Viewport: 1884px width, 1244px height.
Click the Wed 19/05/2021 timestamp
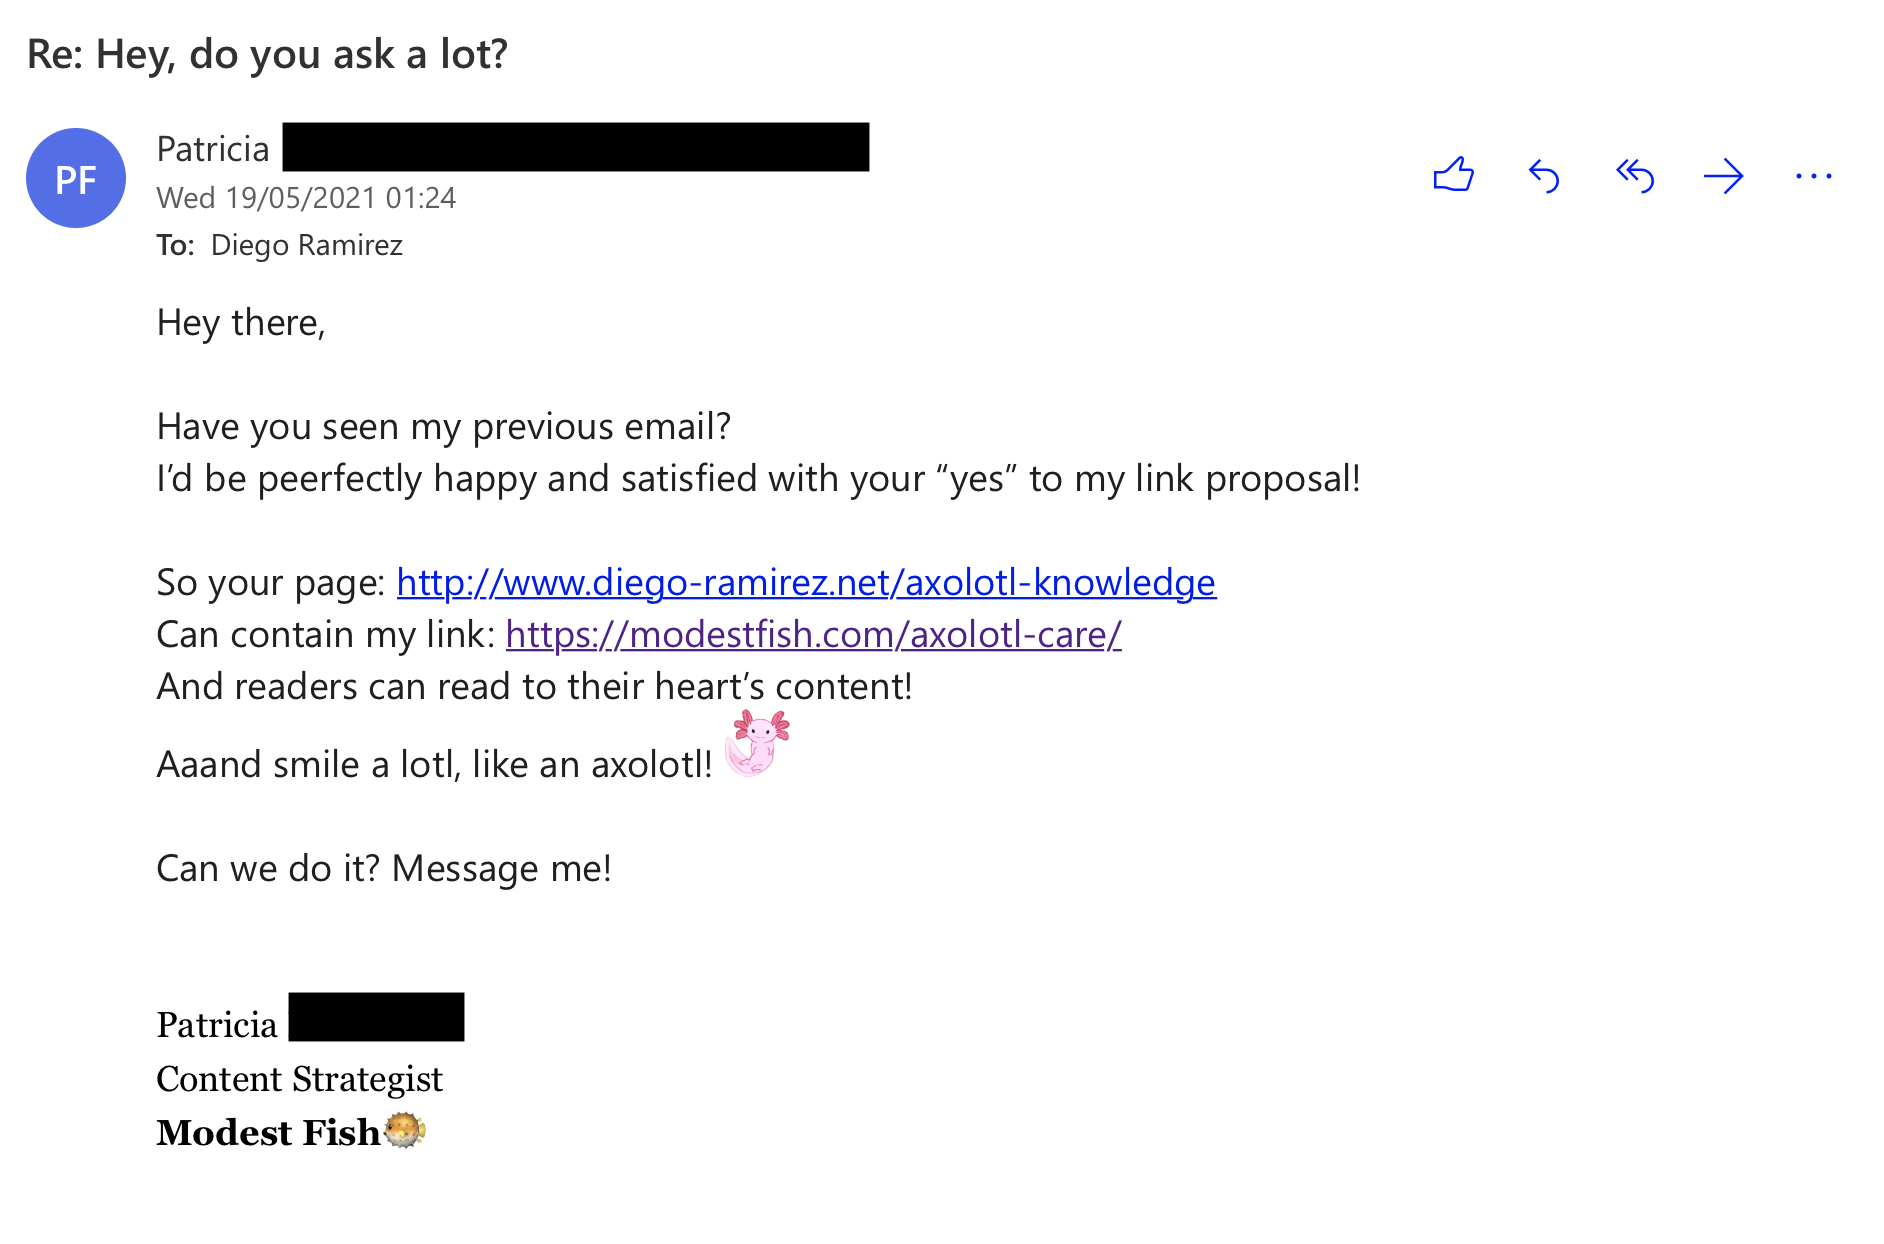point(306,198)
